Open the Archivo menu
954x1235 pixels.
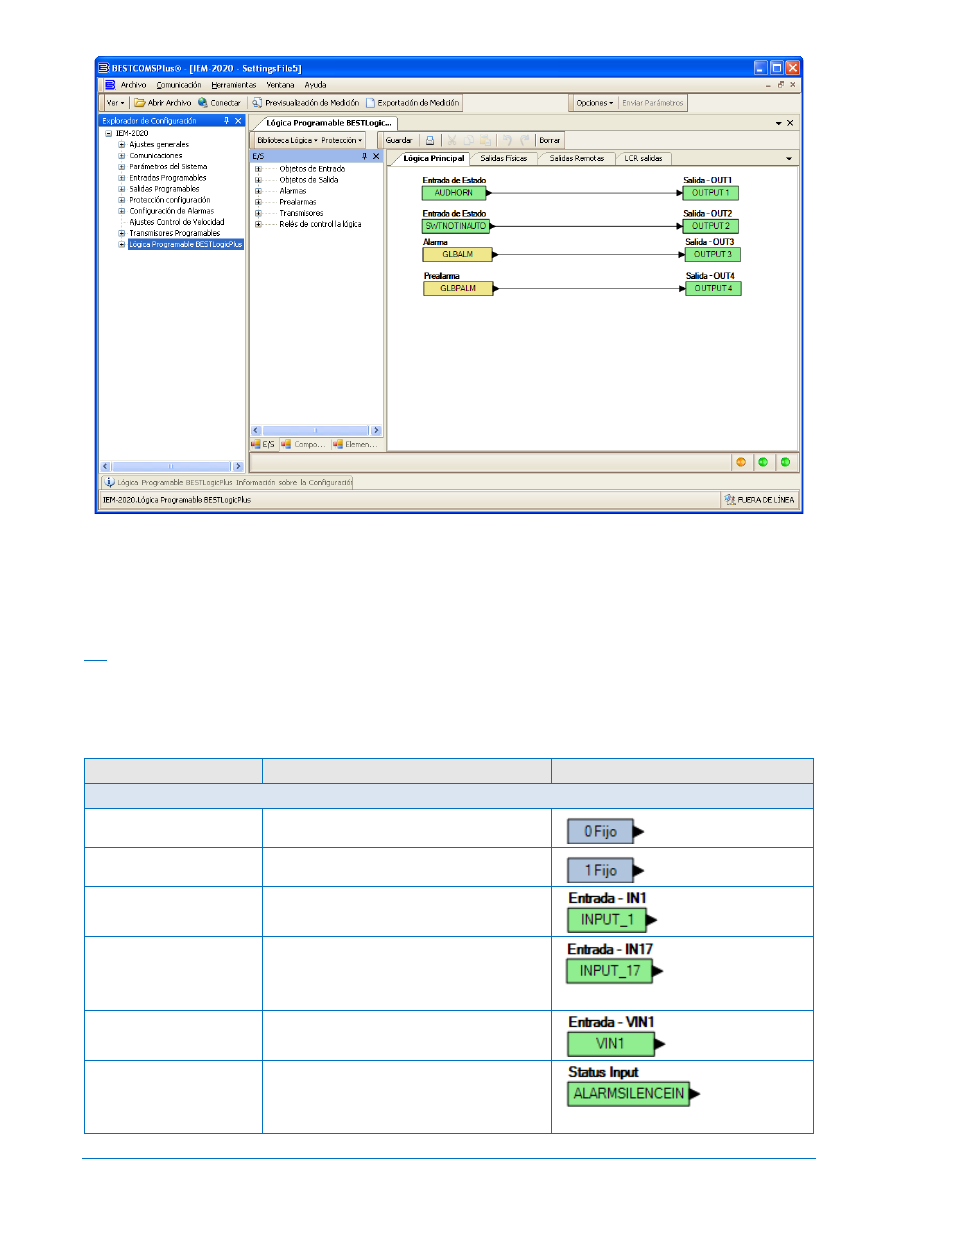(x=133, y=85)
